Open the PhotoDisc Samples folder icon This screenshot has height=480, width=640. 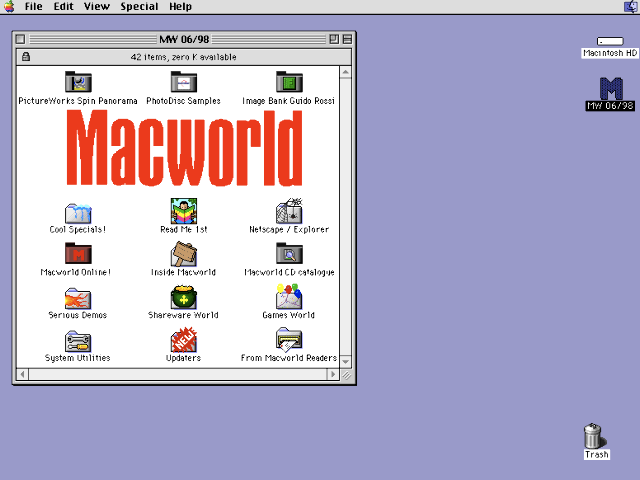[184, 82]
